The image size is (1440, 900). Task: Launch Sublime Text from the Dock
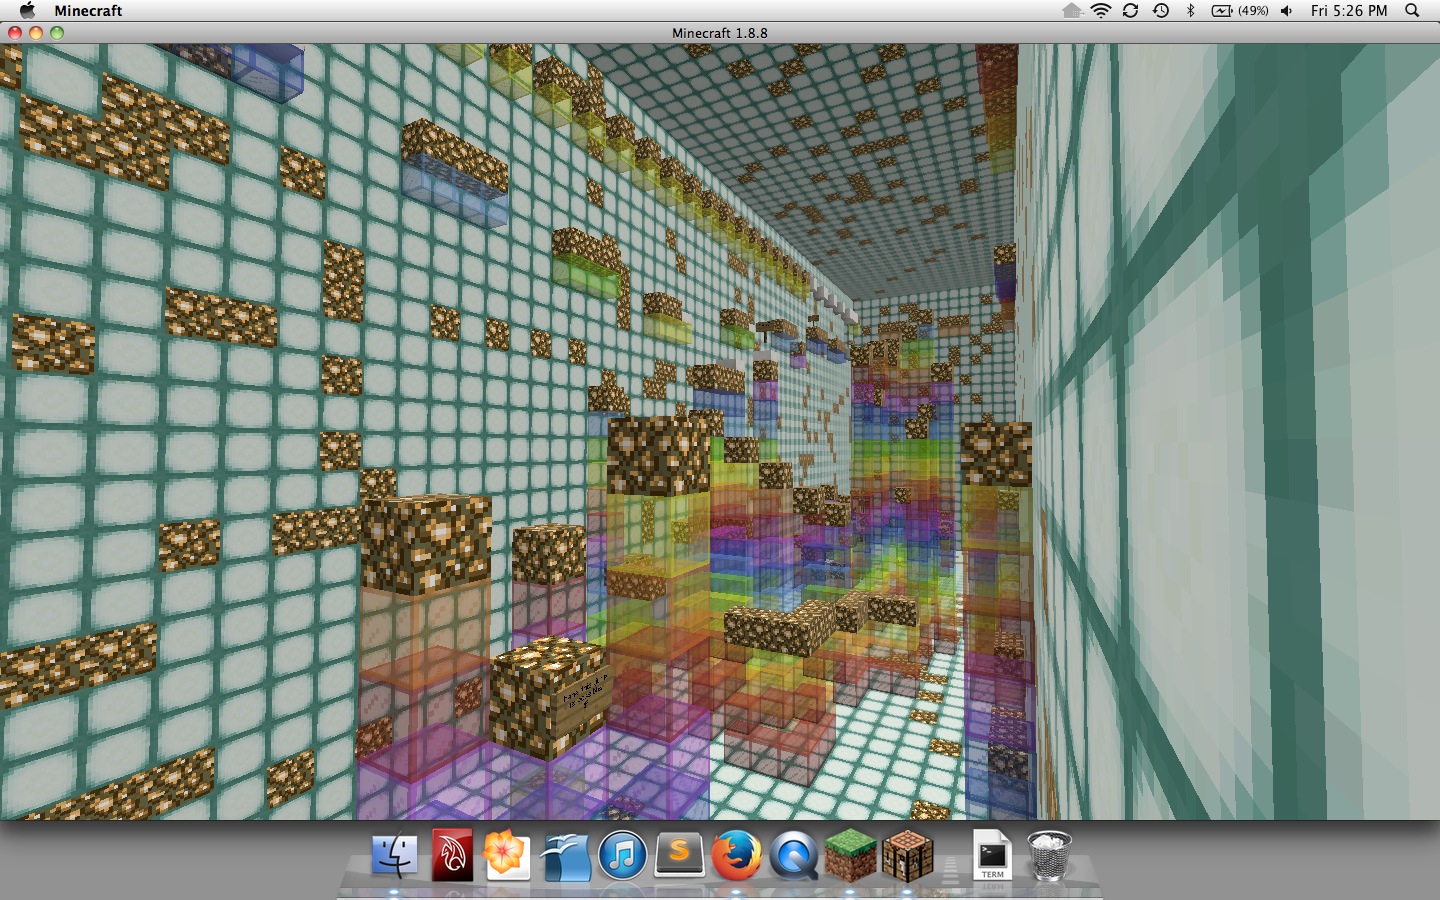[x=679, y=856]
